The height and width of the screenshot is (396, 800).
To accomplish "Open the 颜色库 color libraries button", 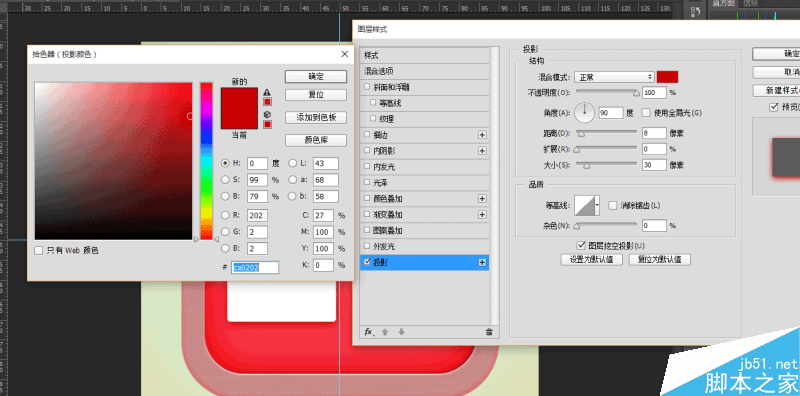I will (x=316, y=140).
